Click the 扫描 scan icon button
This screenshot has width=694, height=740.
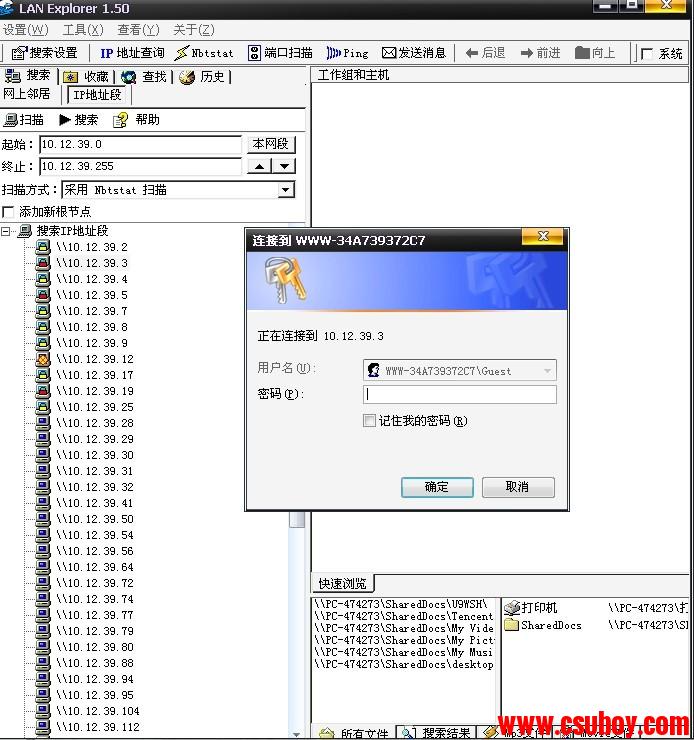pos(24,120)
